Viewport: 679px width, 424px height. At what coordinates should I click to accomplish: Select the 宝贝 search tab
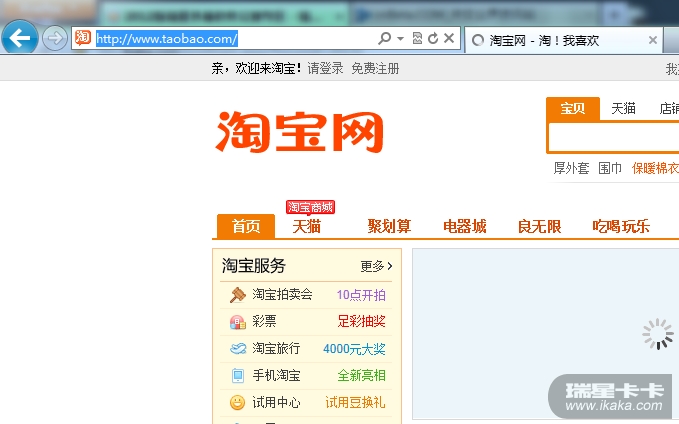[x=573, y=108]
